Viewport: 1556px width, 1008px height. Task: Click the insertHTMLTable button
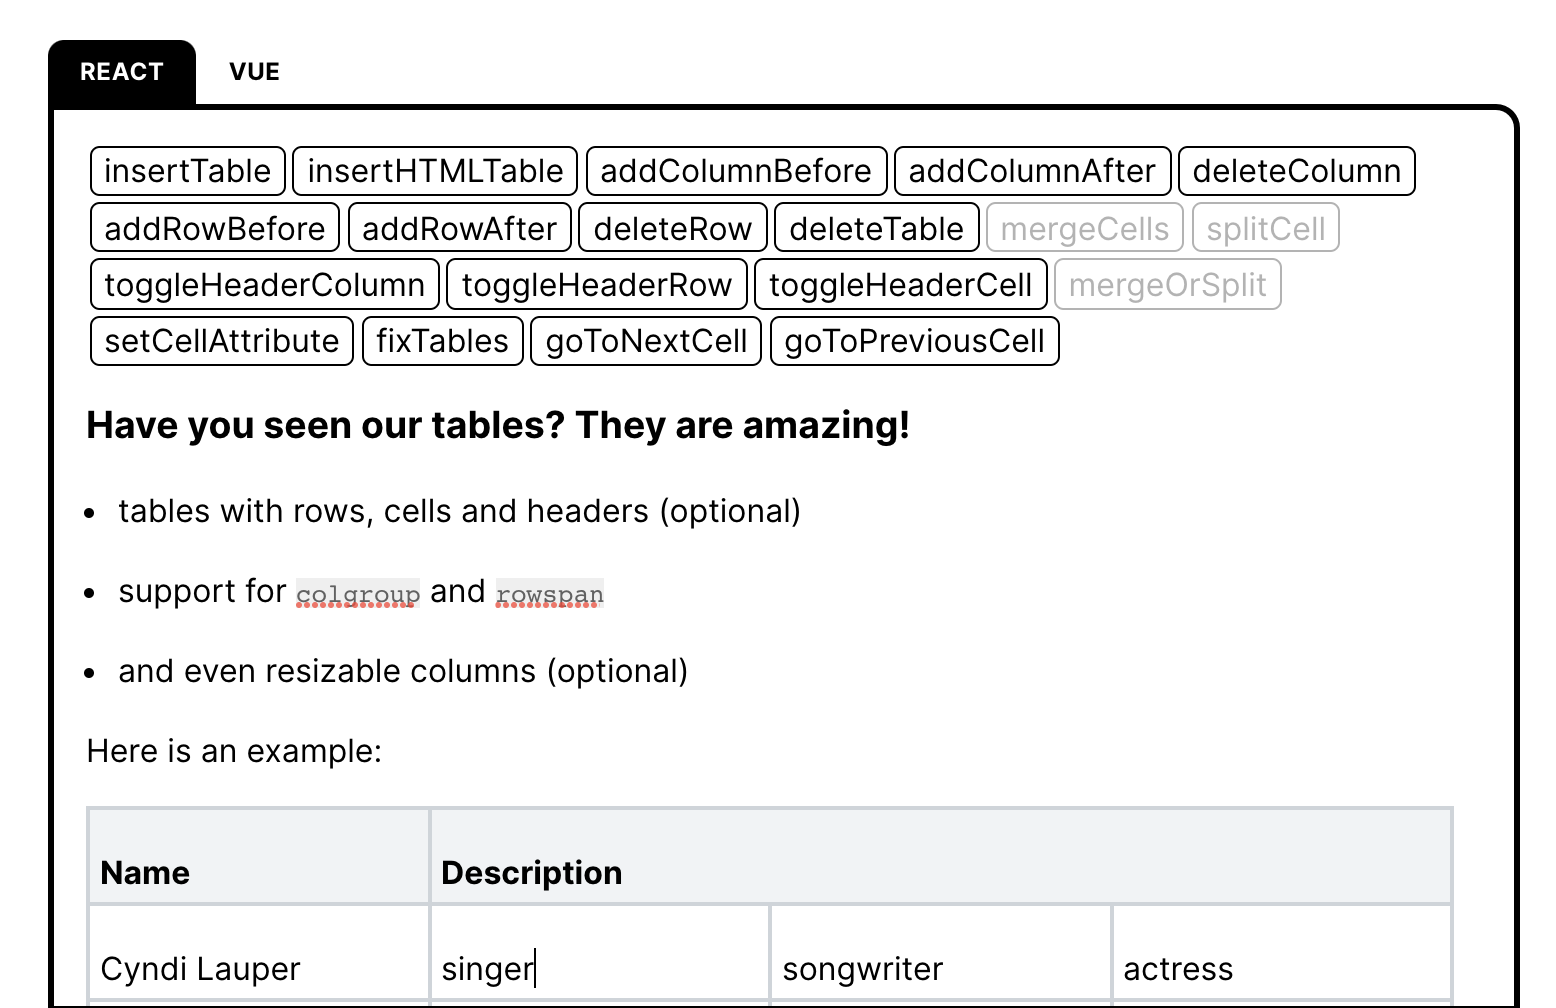434,171
